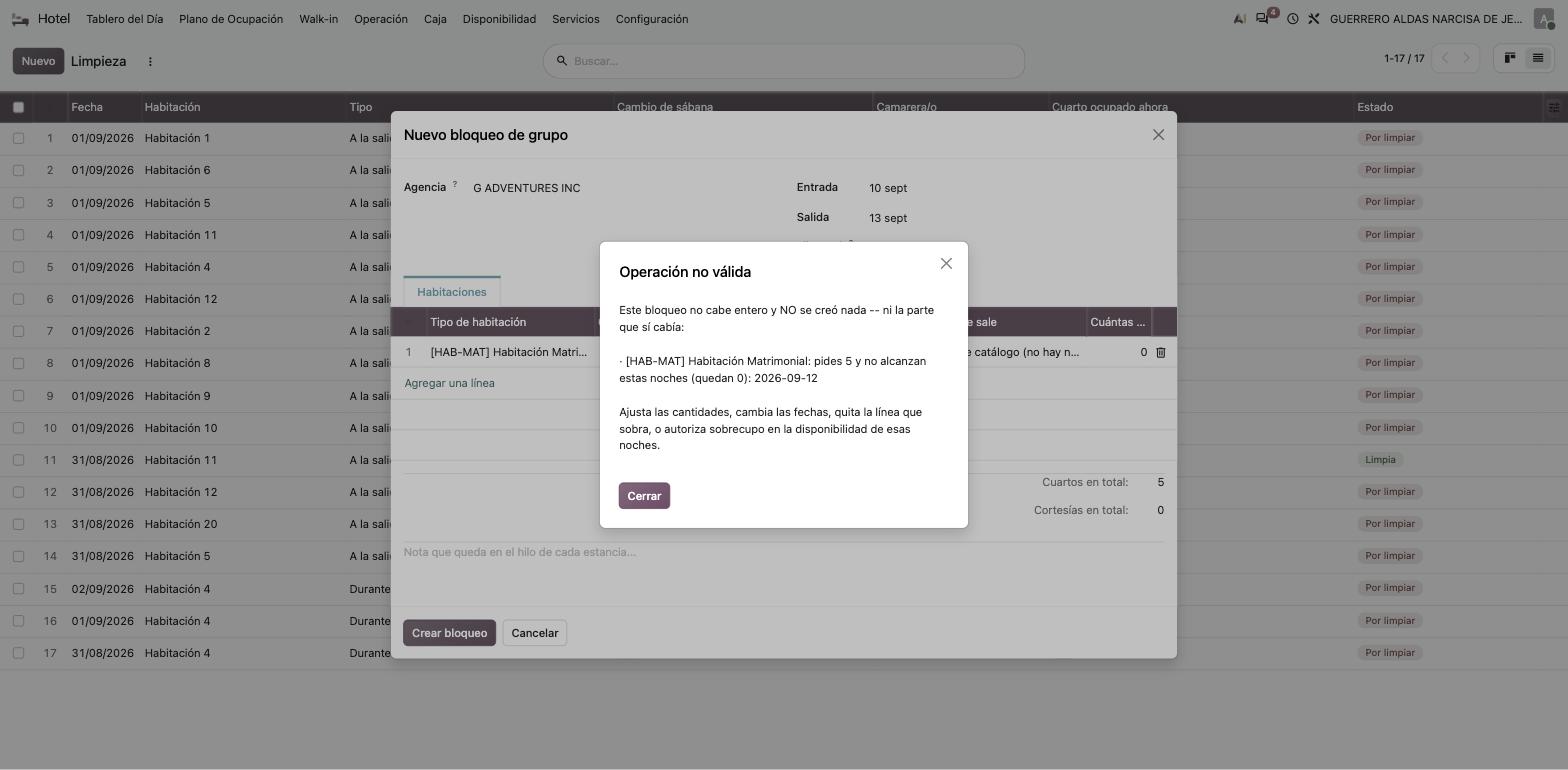Open the Caja menu
The height and width of the screenshot is (770, 1568).
pyautogui.click(x=435, y=19)
